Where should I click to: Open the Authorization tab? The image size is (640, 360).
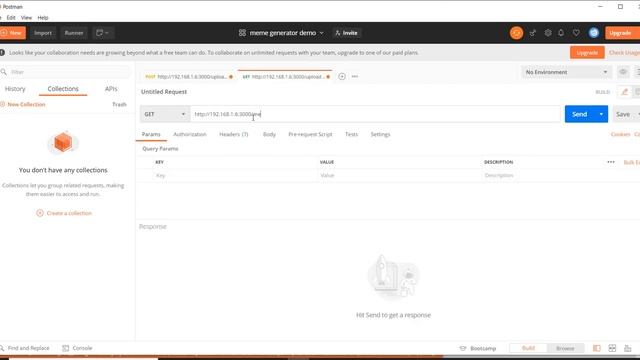(x=190, y=134)
